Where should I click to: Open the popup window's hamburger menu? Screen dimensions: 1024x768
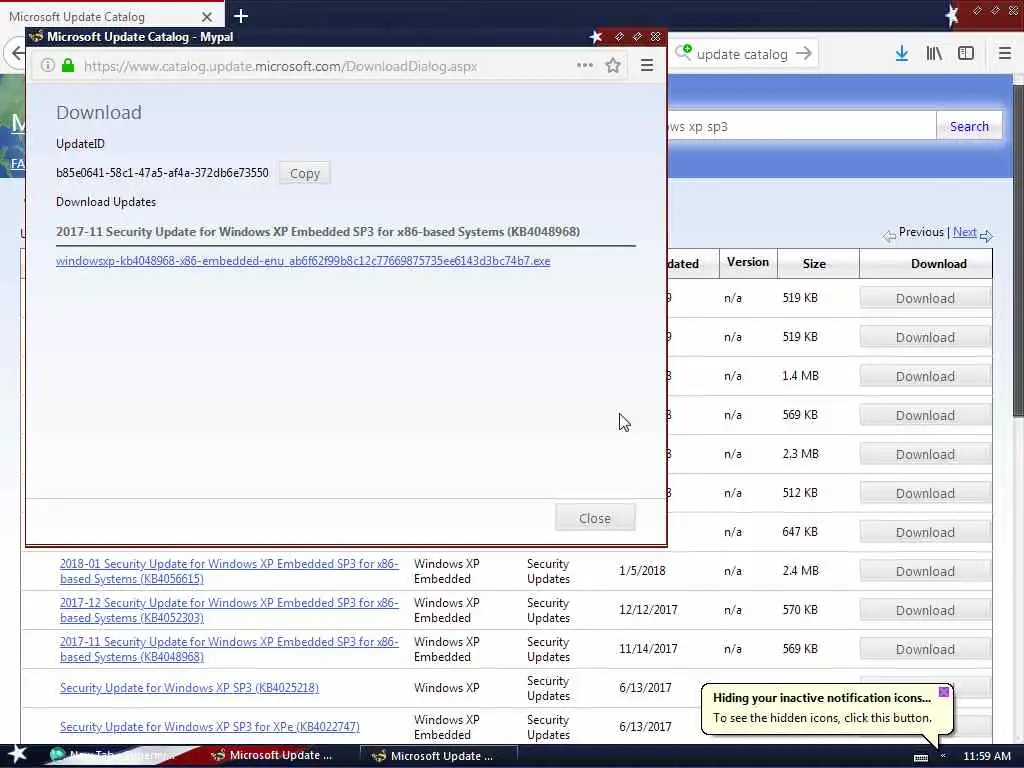coord(647,65)
